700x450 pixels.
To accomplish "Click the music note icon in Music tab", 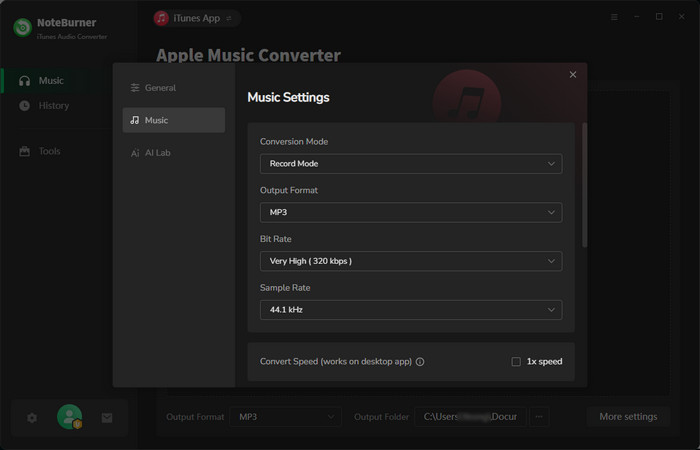I will [134, 120].
